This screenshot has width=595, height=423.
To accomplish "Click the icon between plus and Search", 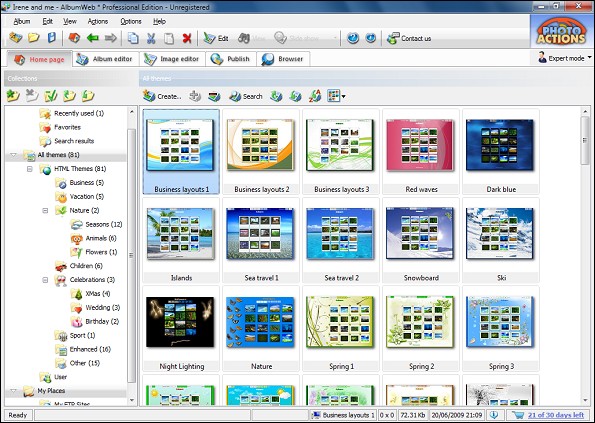I will [214, 96].
